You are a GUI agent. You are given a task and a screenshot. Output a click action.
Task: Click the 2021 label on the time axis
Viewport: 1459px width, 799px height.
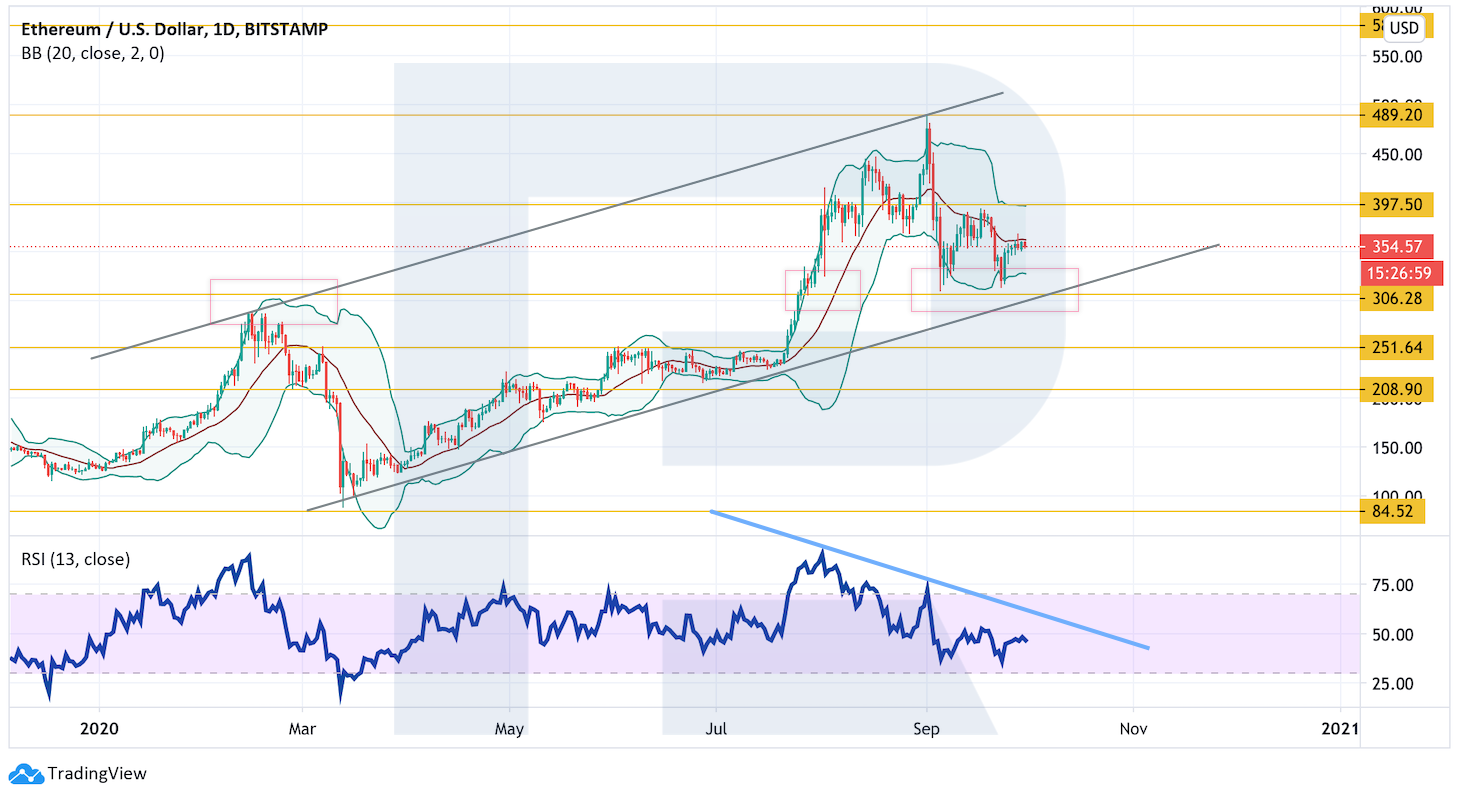pos(1340,728)
